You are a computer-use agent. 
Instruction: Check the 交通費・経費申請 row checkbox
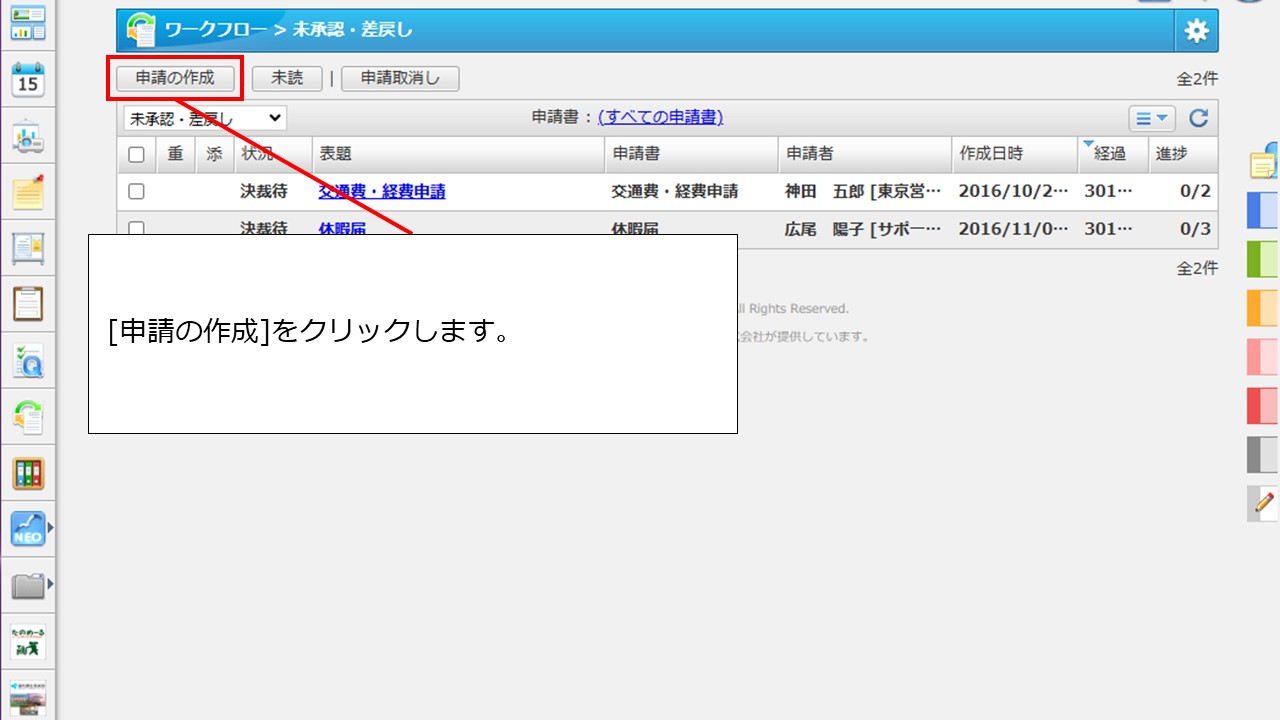pyautogui.click(x=137, y=191)
